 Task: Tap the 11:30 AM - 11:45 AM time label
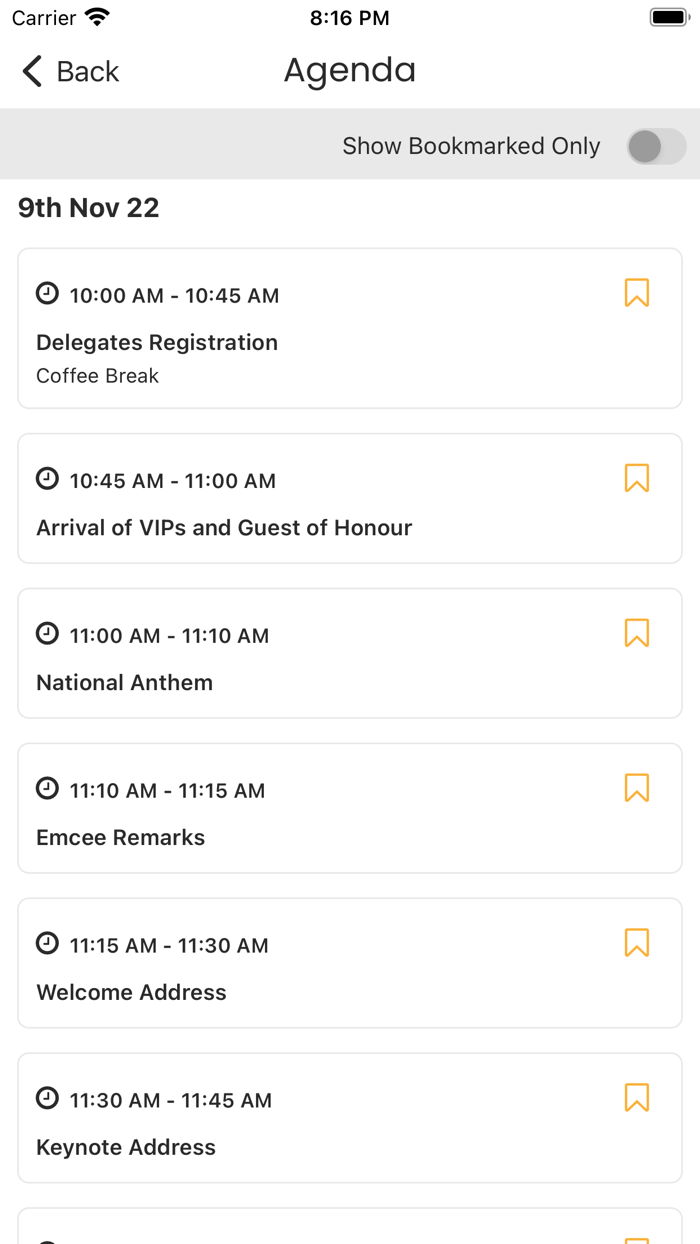170,1100
